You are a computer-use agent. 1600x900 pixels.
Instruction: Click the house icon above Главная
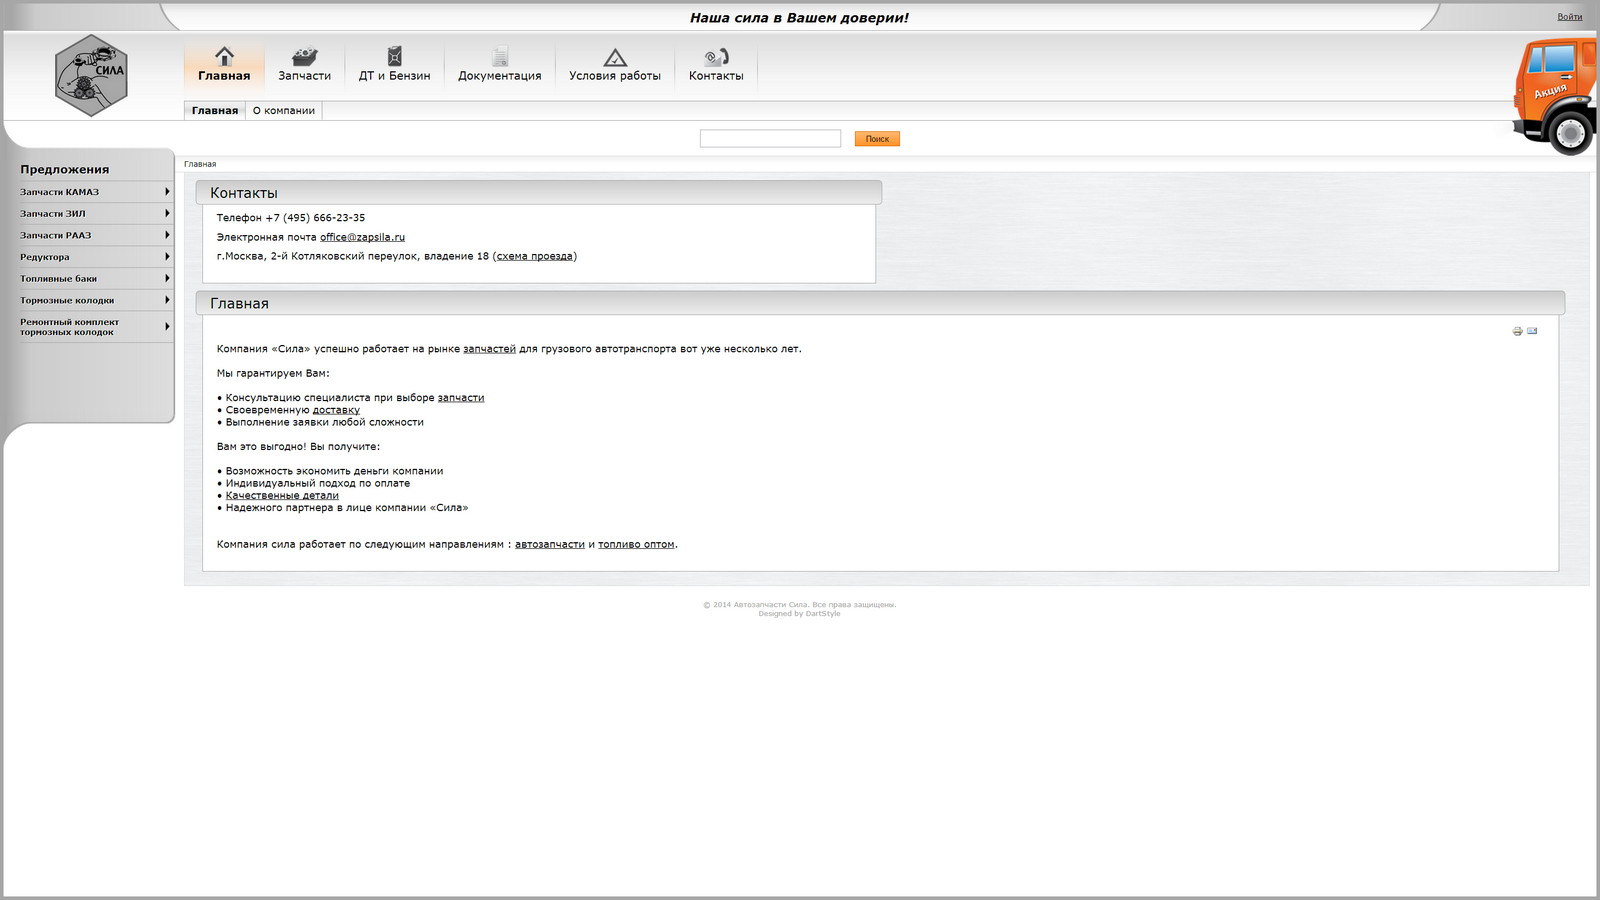click(224, 56)
